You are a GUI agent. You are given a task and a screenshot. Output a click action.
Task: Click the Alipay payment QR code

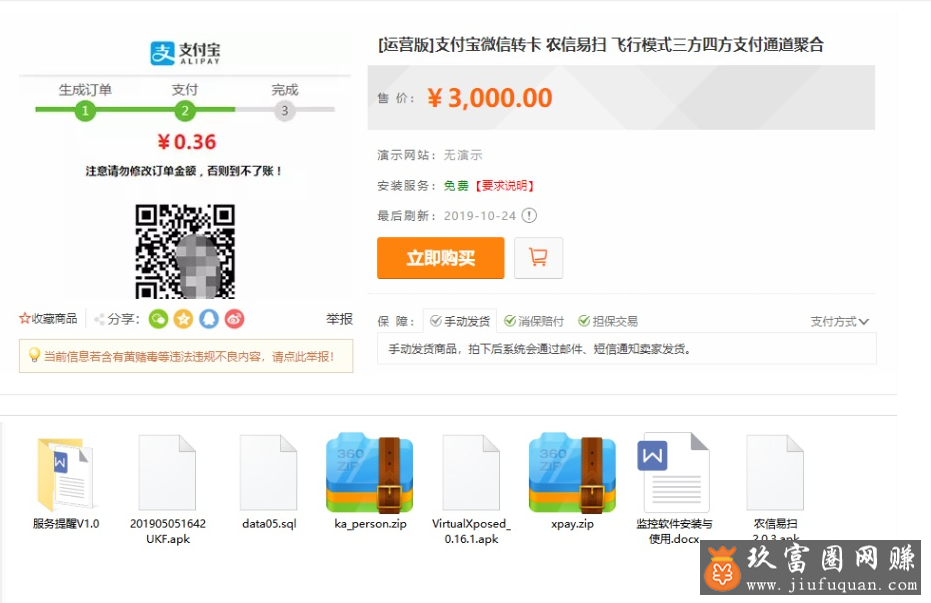coord(185,251)
